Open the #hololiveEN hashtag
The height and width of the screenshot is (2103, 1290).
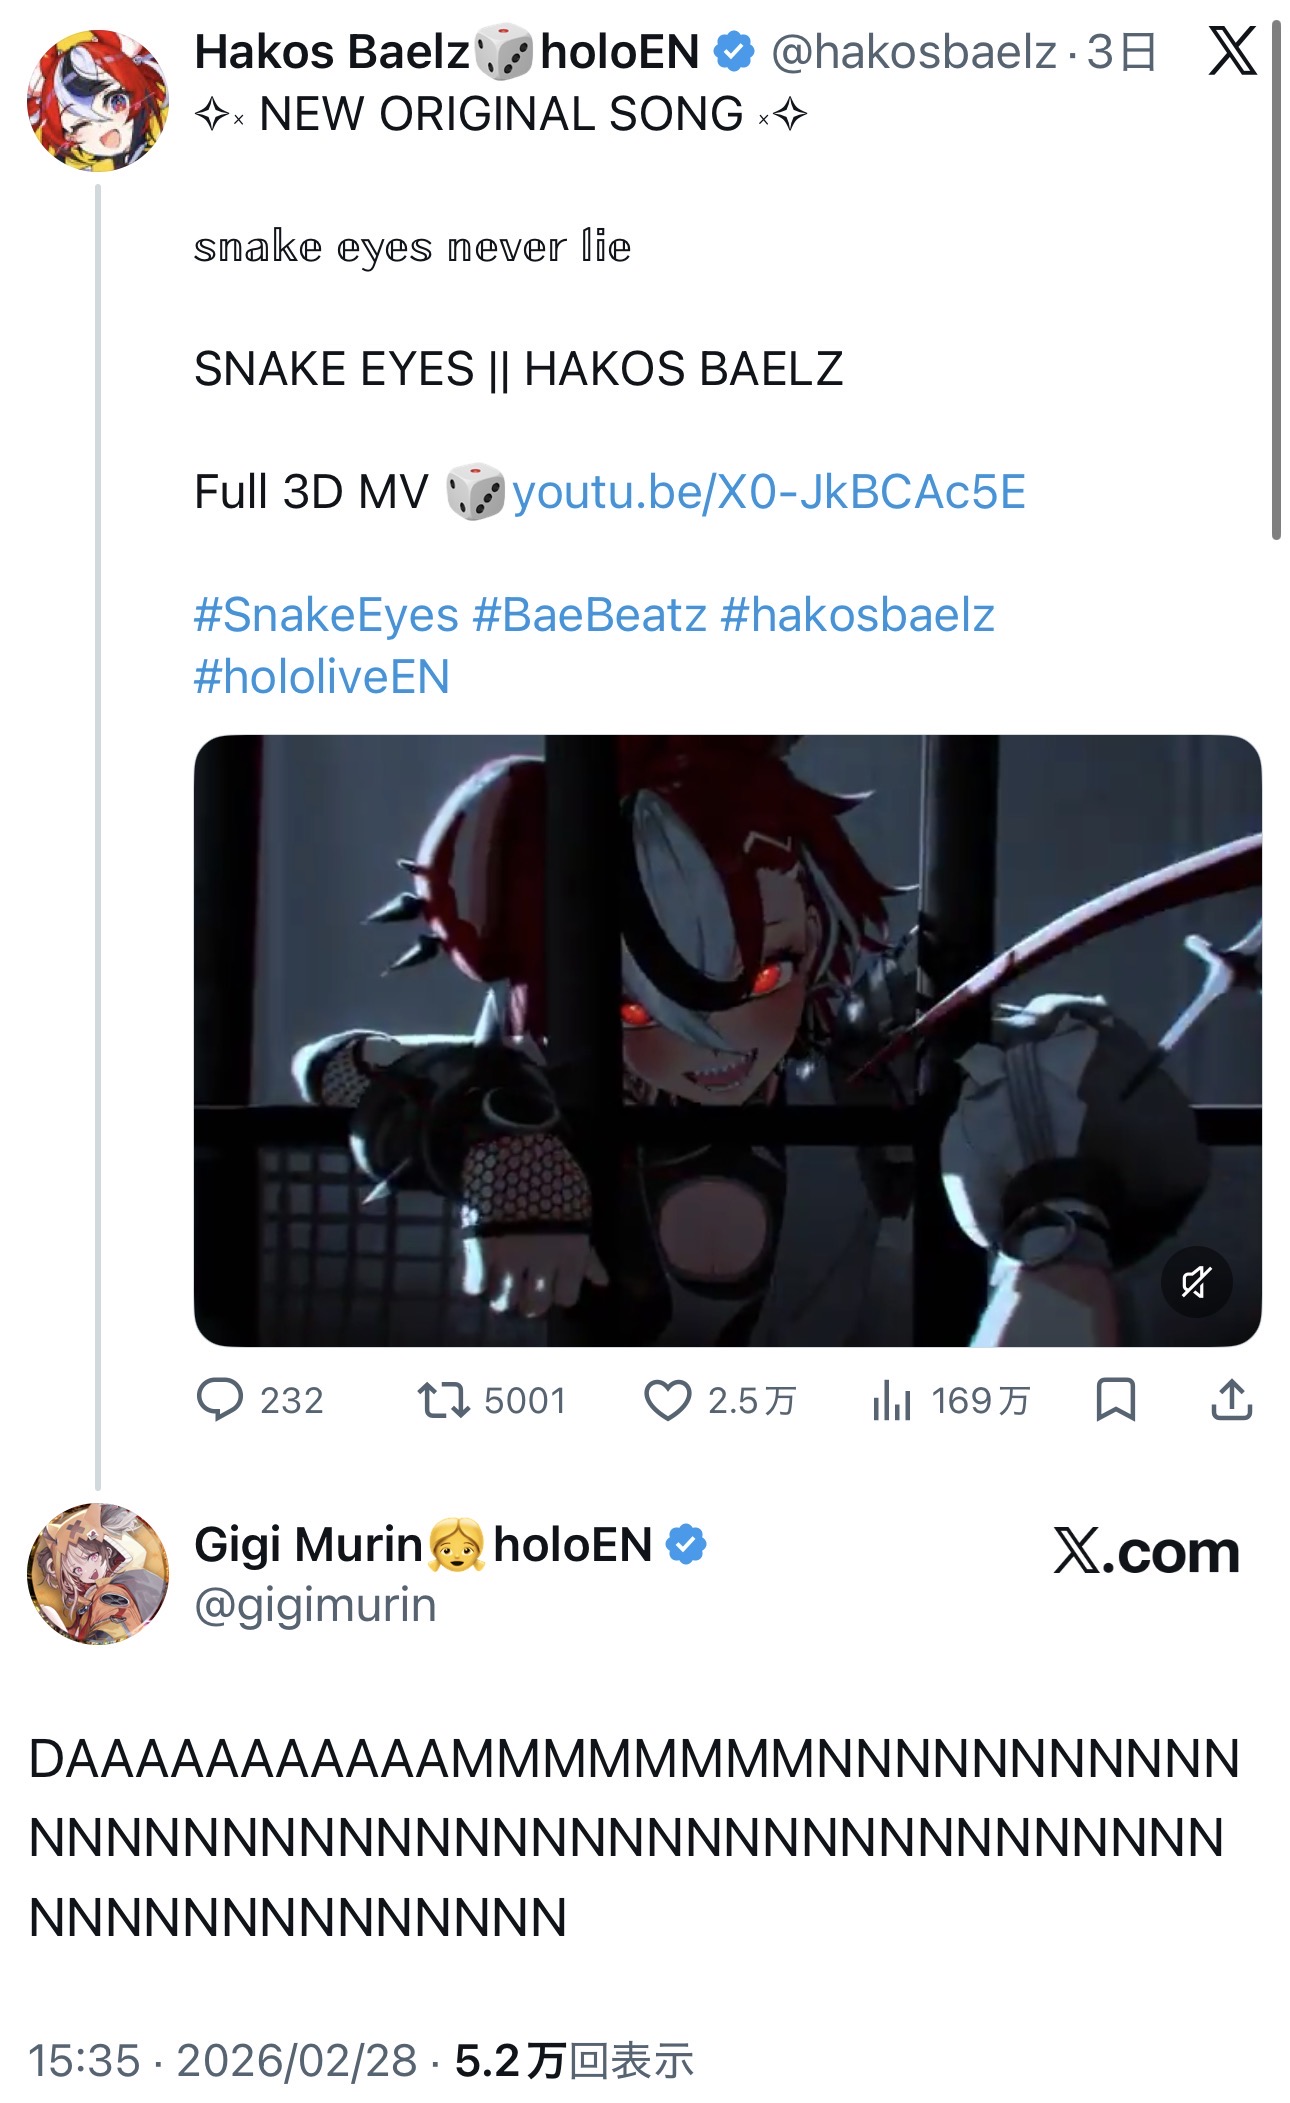(x=322, y=677)
